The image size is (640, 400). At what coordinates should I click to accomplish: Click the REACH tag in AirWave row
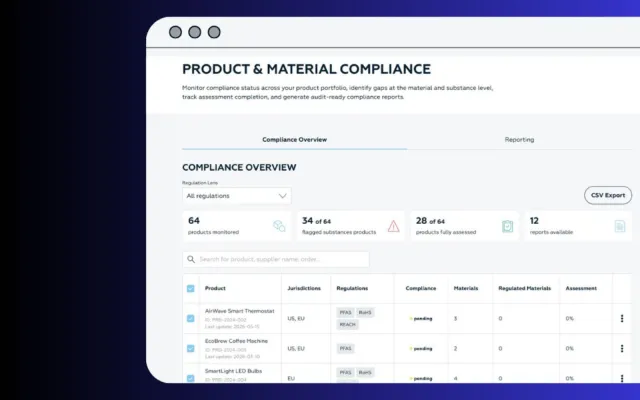[x=347, y=324]
